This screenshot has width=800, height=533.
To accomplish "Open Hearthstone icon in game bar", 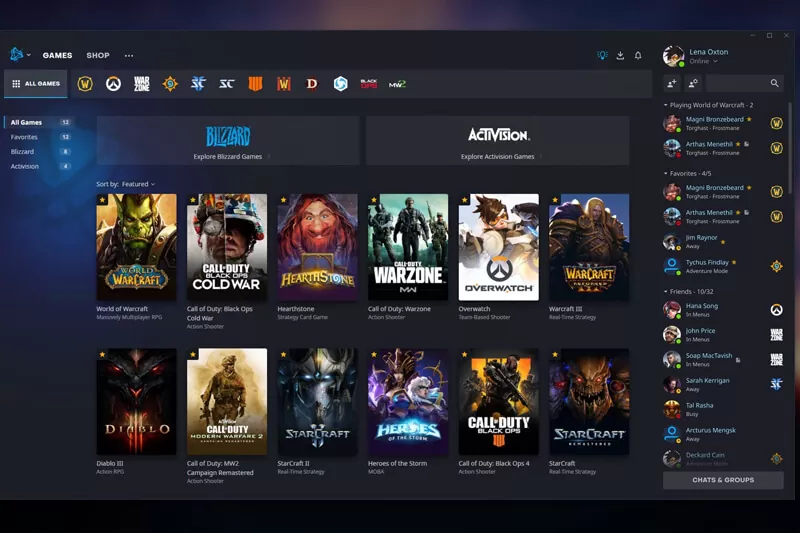I will [x=170, y=84].
